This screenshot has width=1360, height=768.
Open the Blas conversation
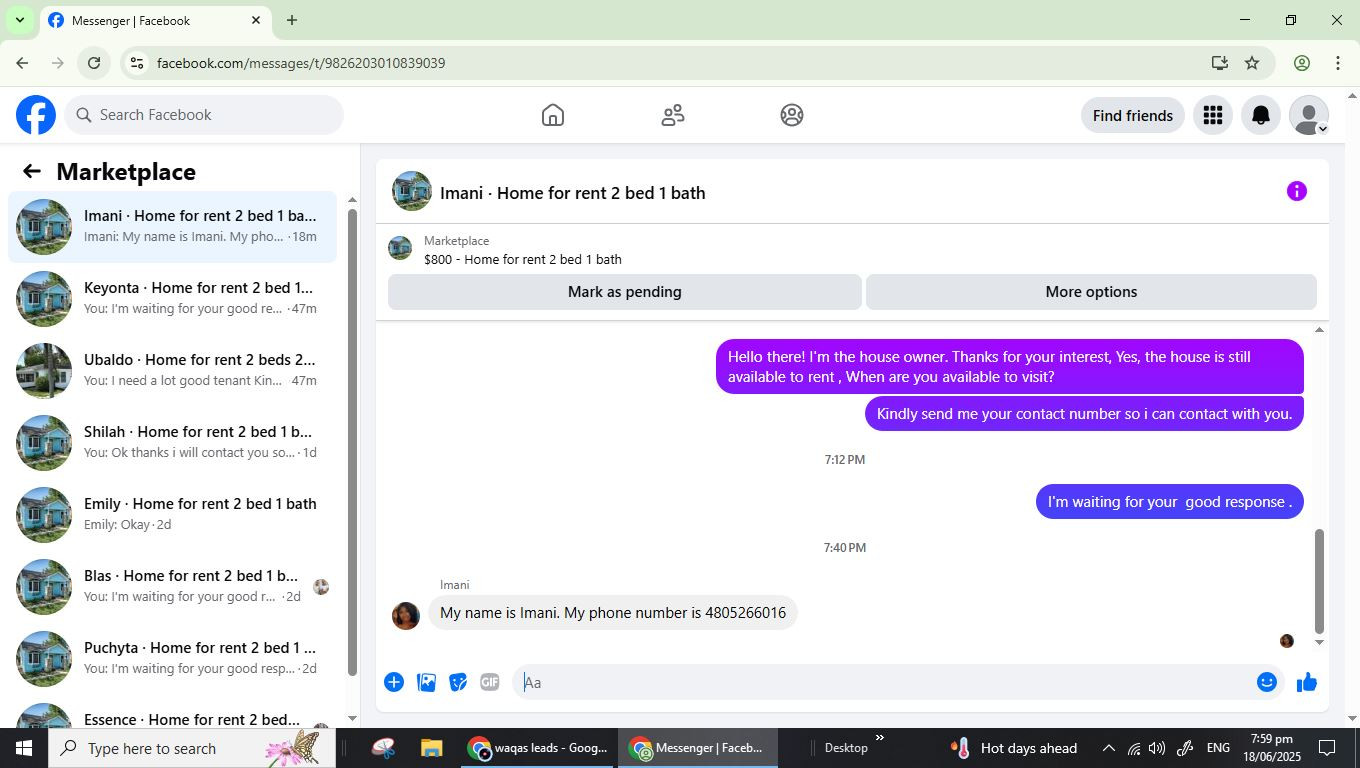pyautogui.click(x=172, y=587)
